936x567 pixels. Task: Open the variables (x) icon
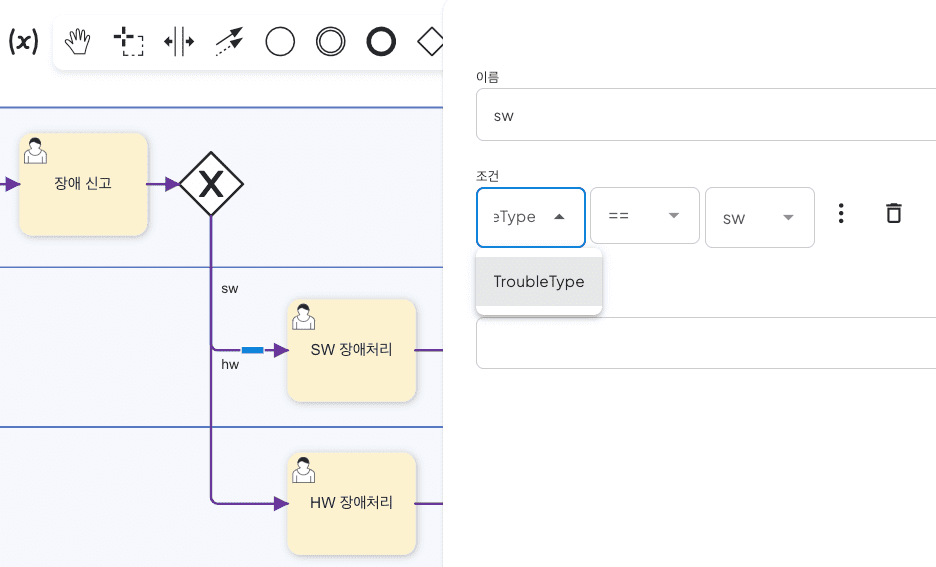23,42
